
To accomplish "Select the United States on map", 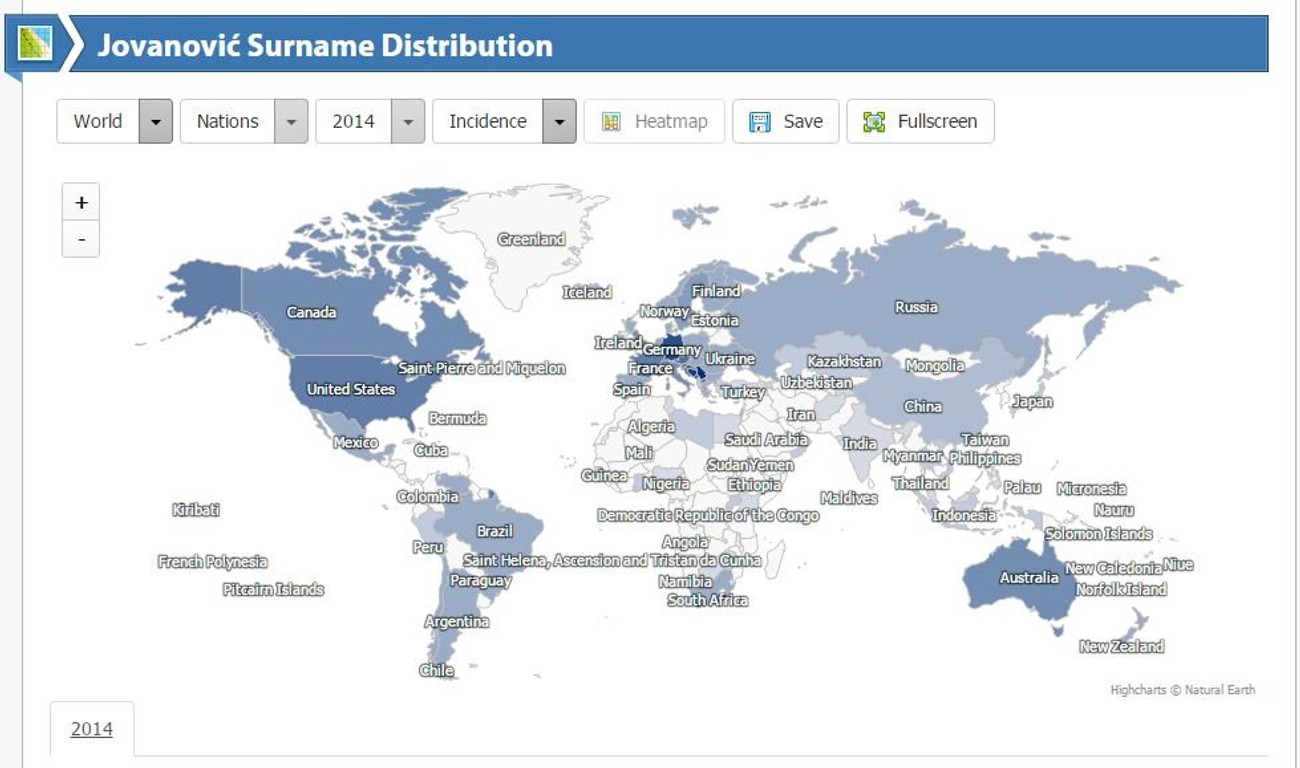I will 351,389.
